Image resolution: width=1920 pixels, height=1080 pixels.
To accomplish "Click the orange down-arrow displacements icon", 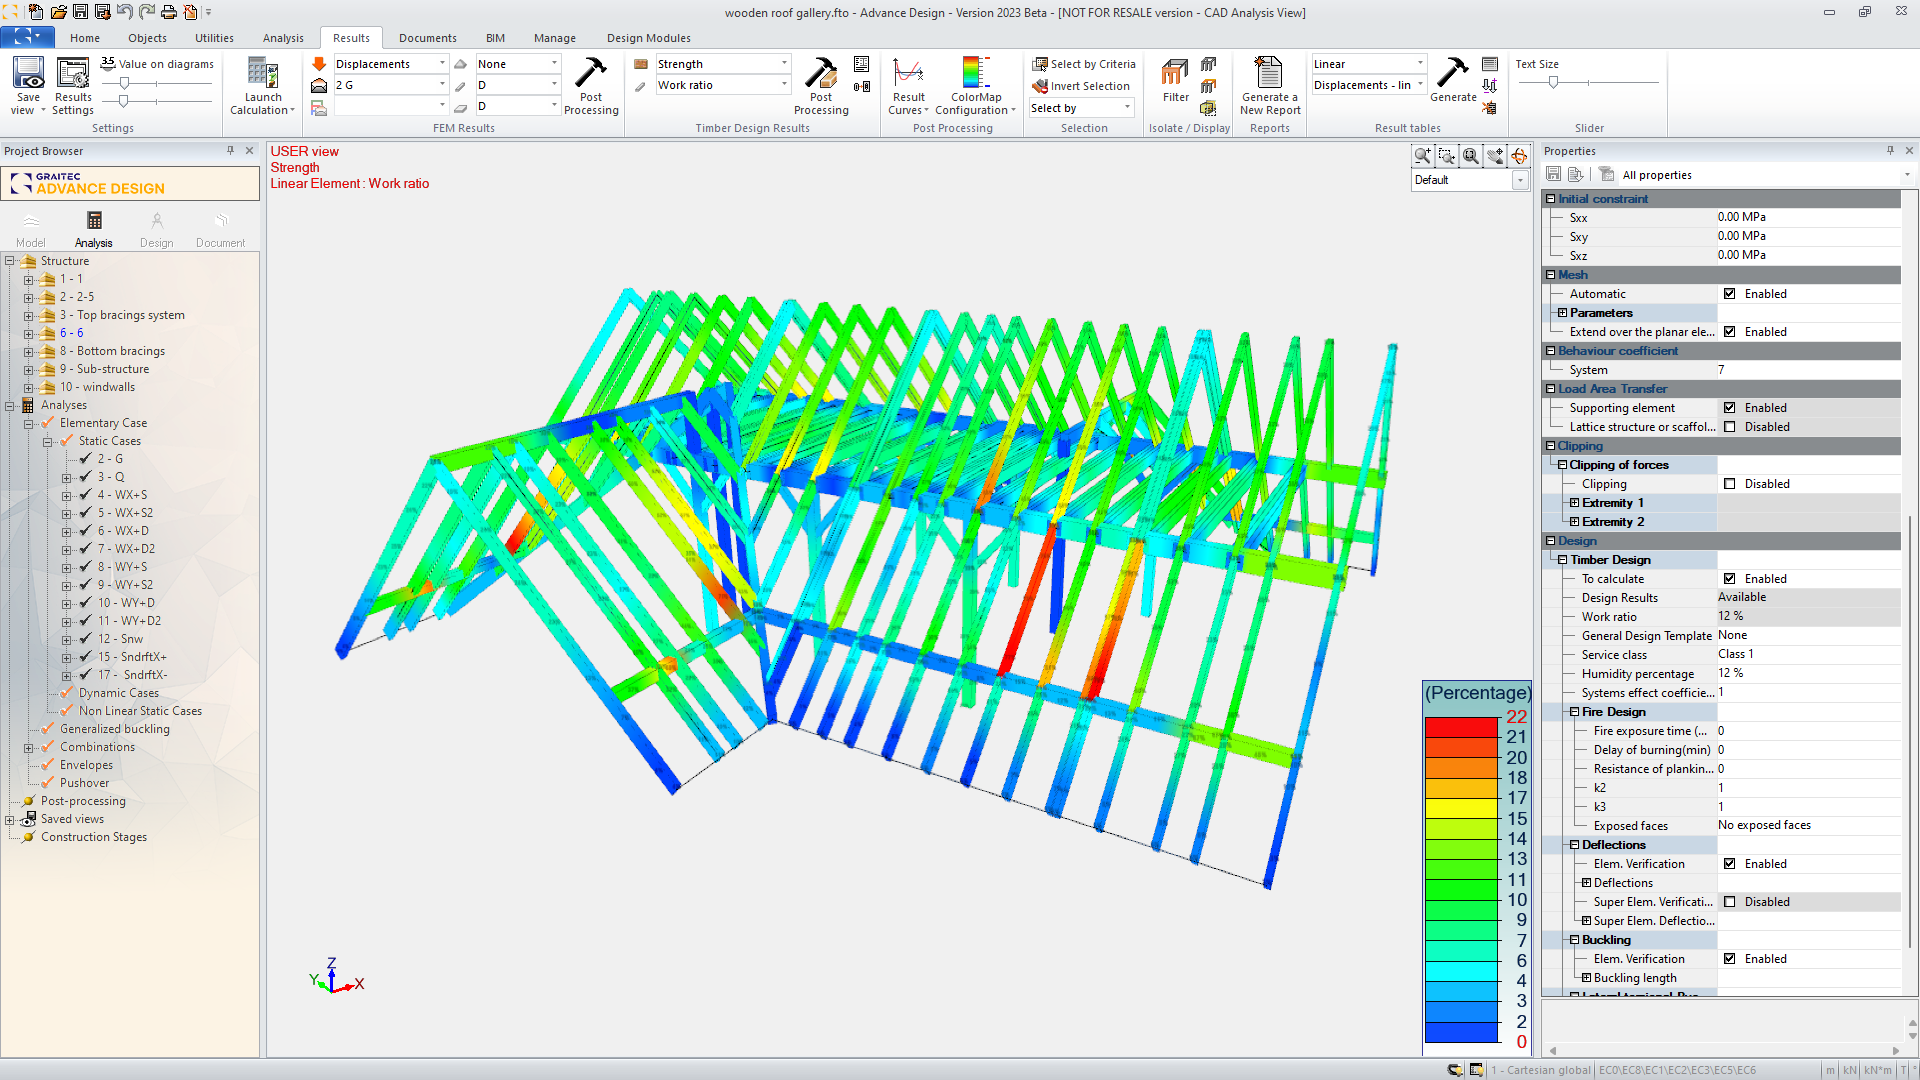I will 319,64.
